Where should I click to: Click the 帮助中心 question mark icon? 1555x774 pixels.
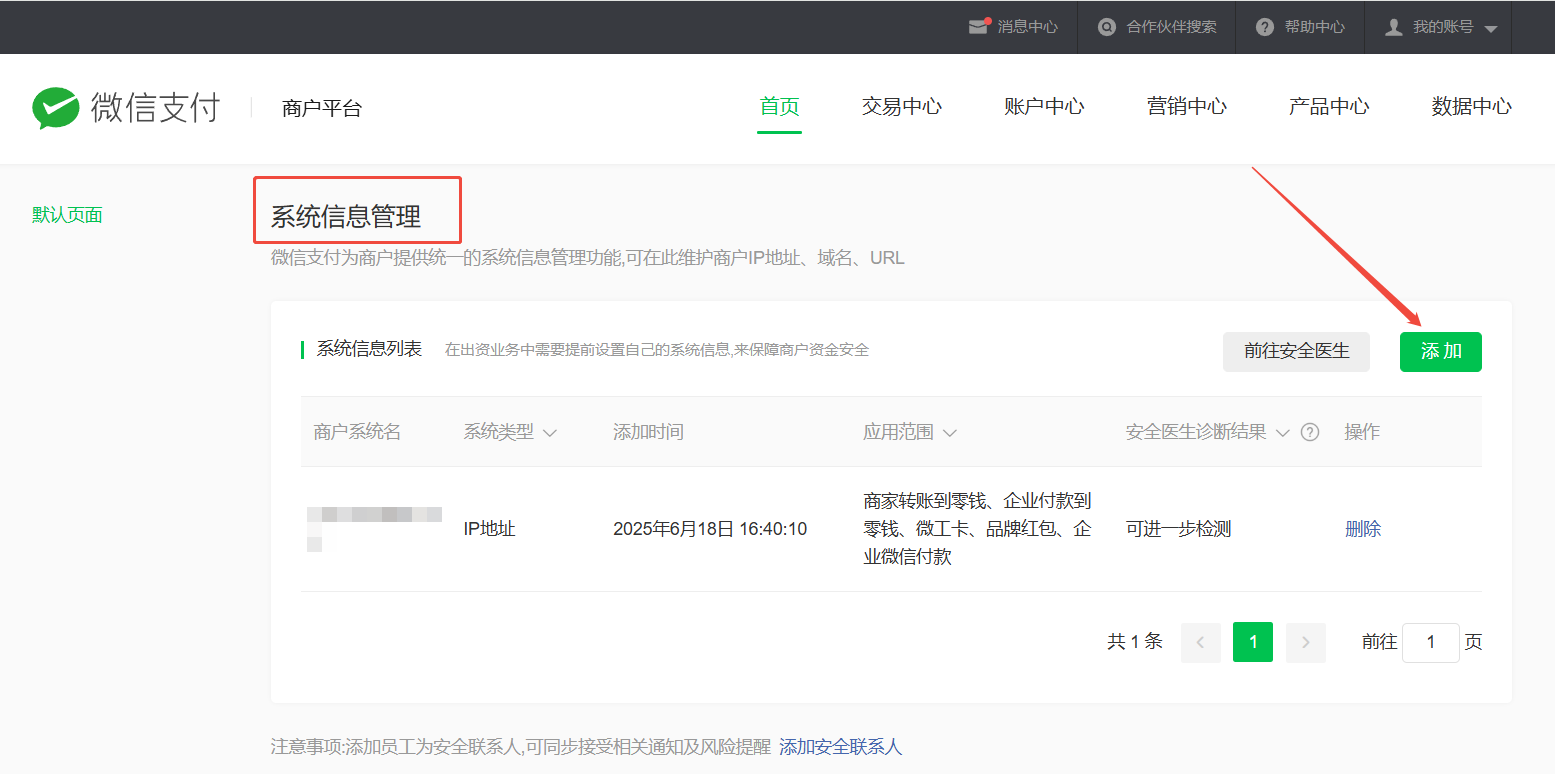point(1265,27)
